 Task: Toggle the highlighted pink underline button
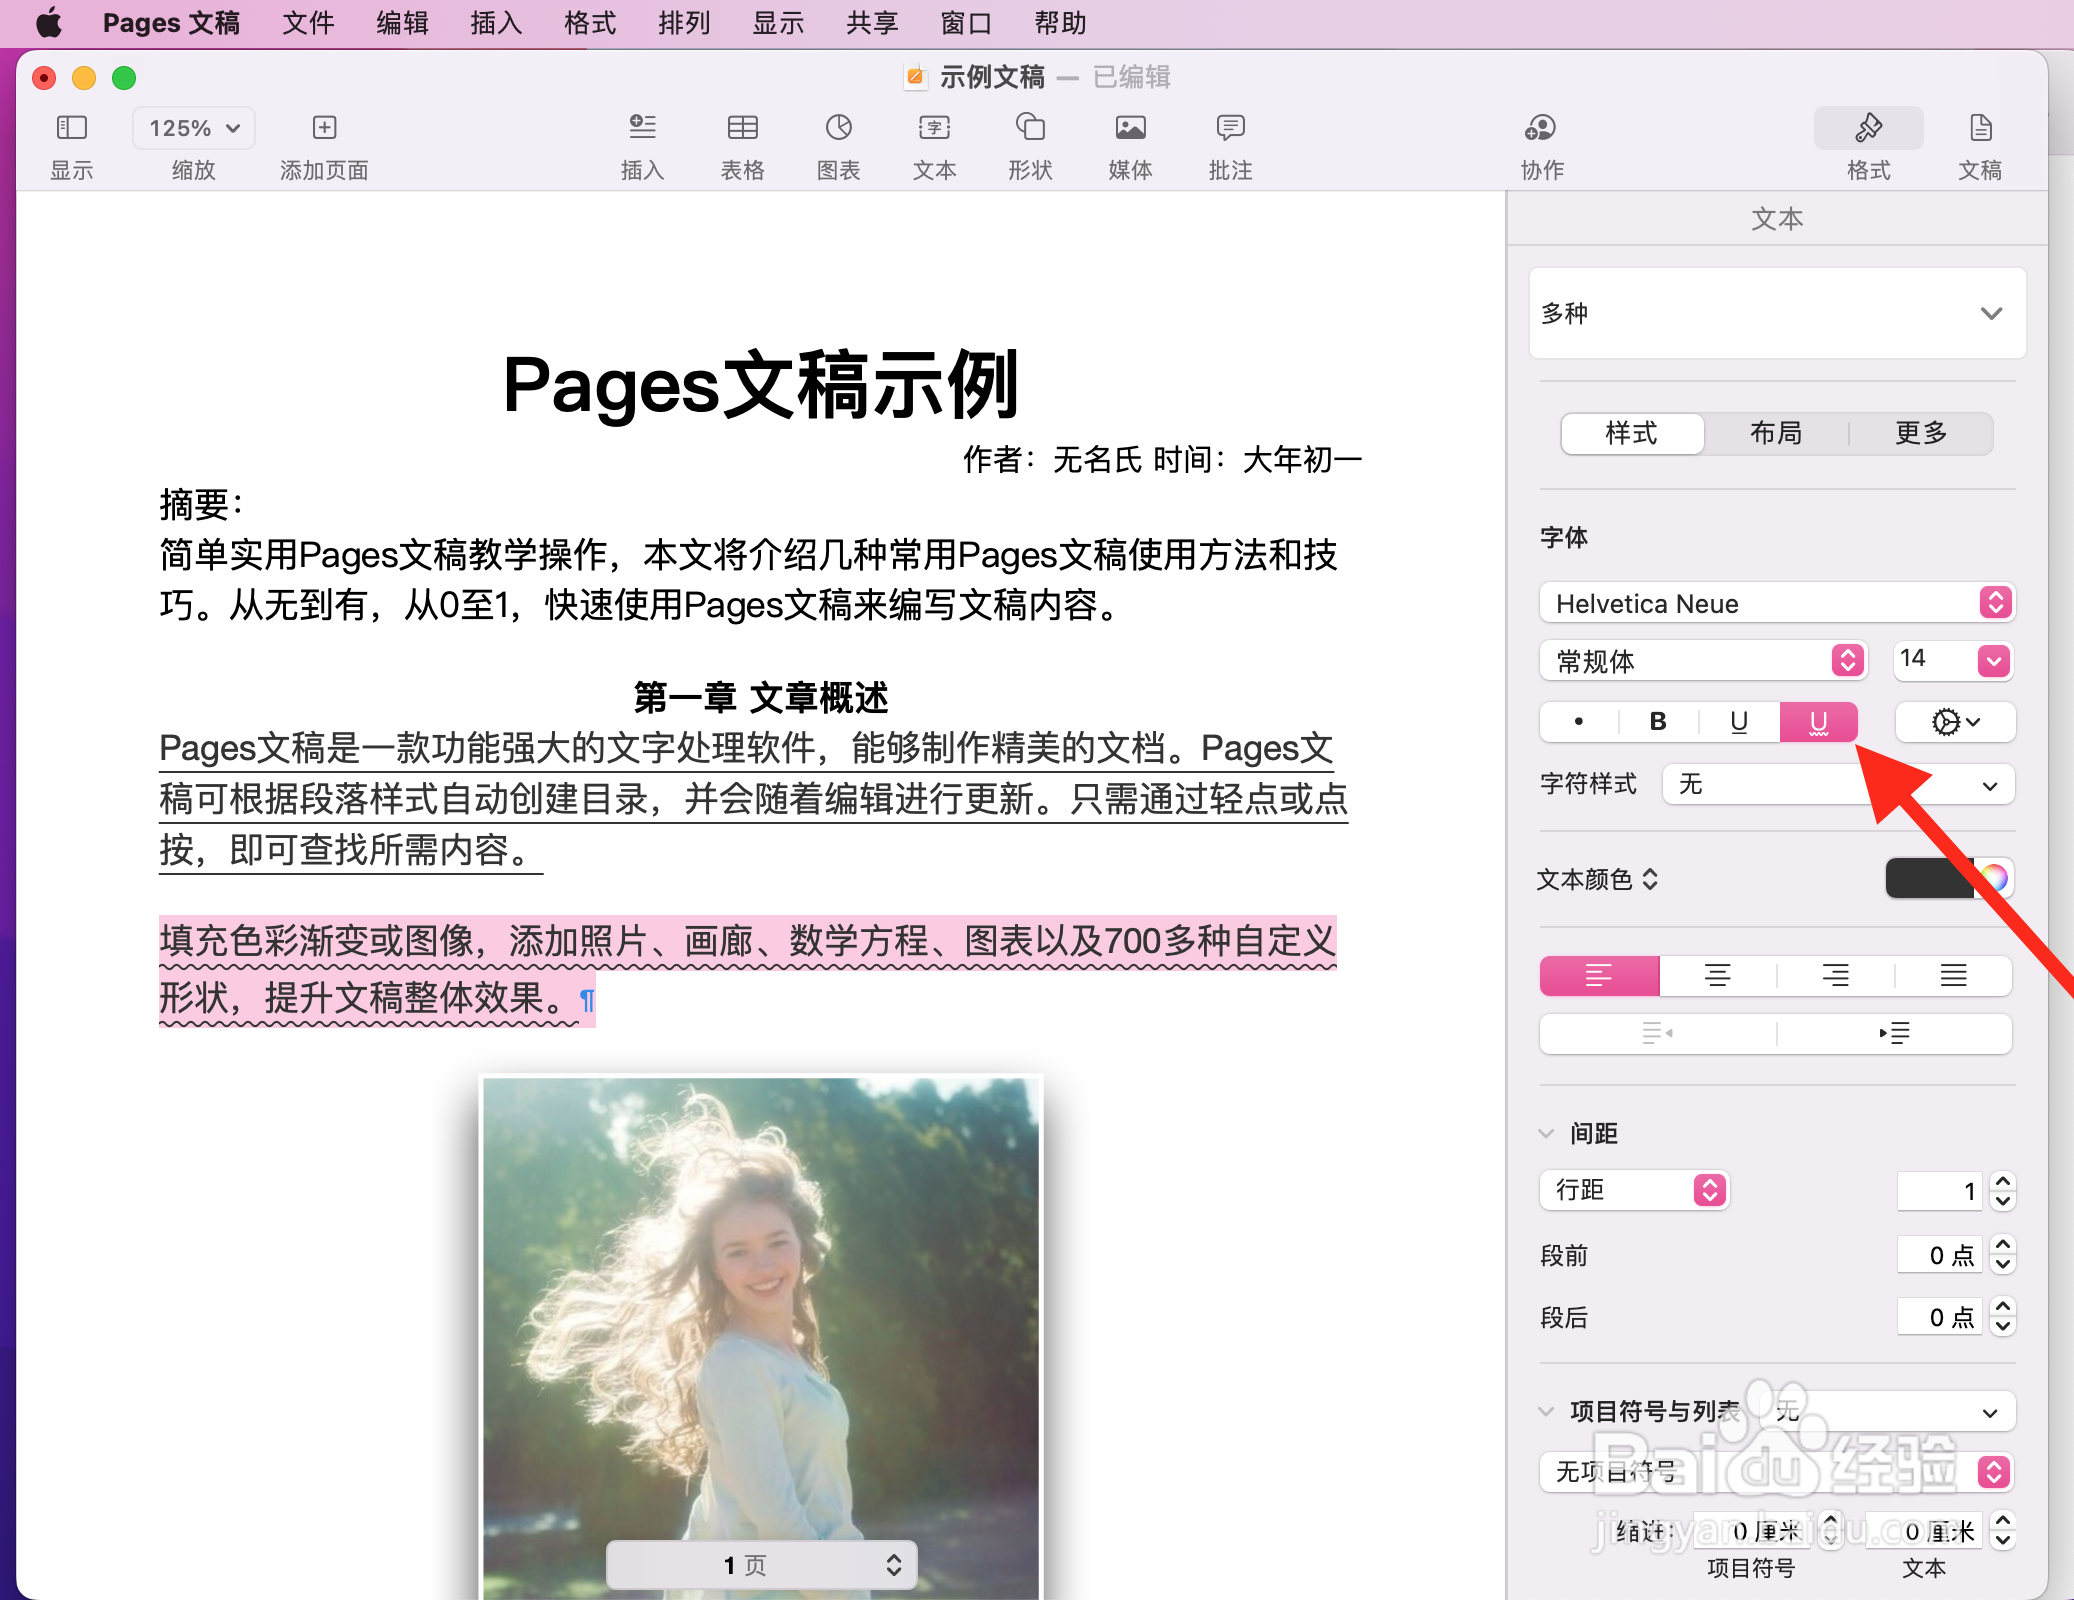[x=1818, y=722]
